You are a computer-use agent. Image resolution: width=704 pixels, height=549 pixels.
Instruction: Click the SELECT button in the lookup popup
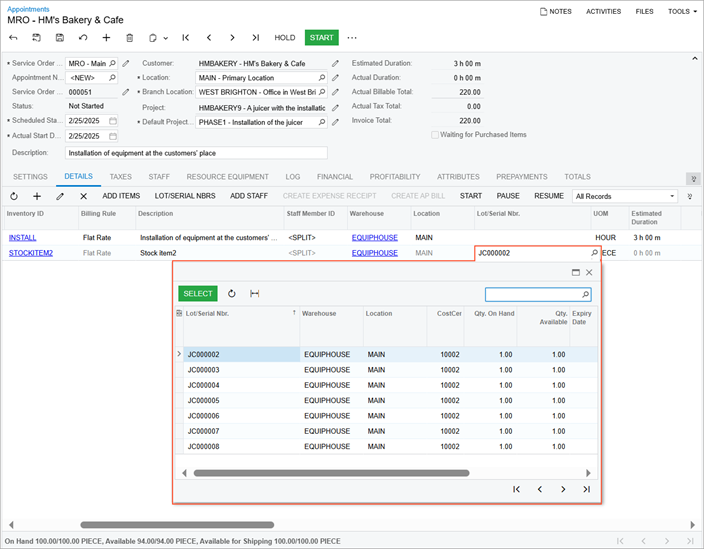tap(198, 294)
